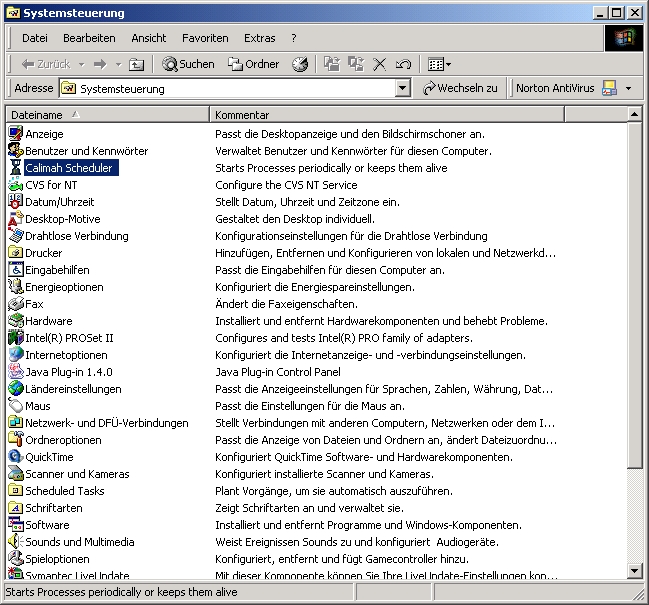Click the Up one level folder icon
Image resolution: width=649 pixels, height=605 pixels.
(x=136, y=64)
